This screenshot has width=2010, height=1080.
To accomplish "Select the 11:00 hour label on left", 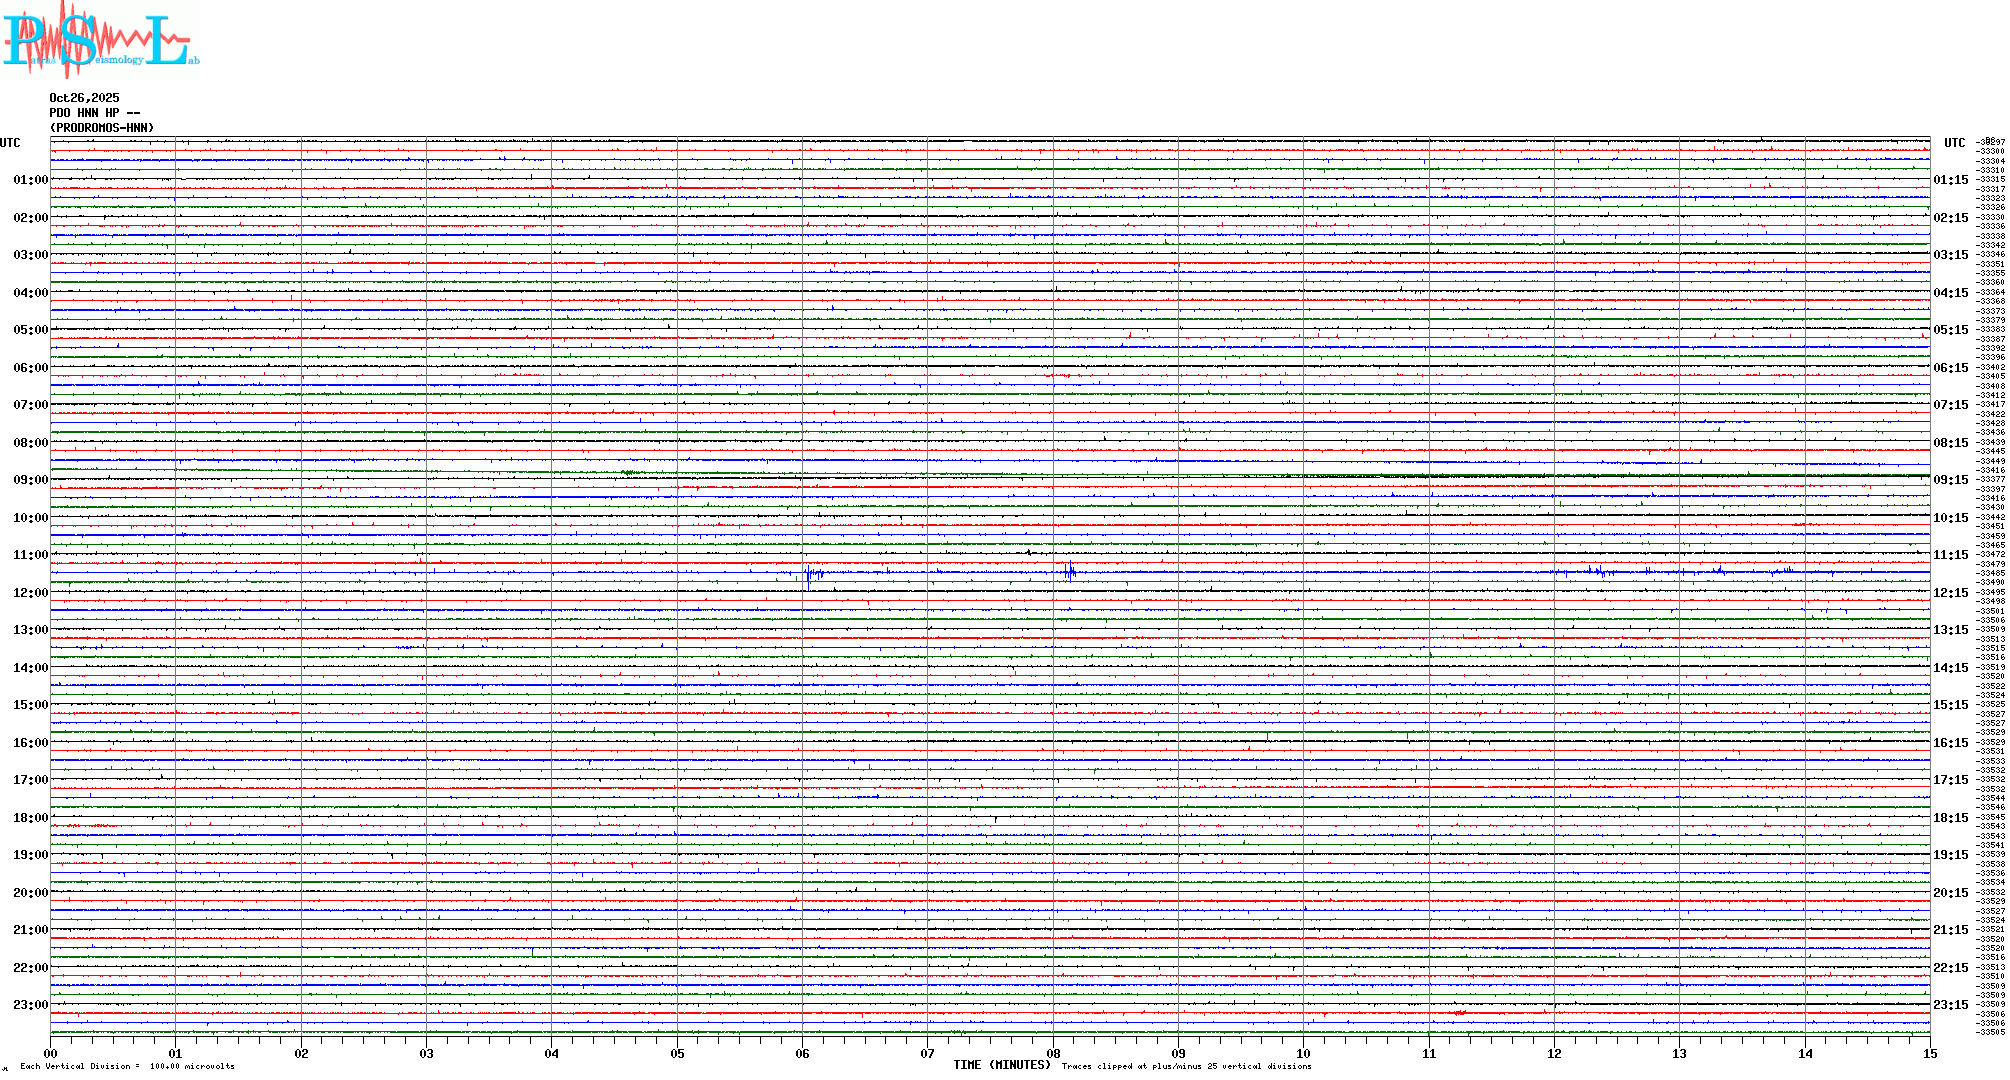I will pyautogui.click(x=30, y=555).
